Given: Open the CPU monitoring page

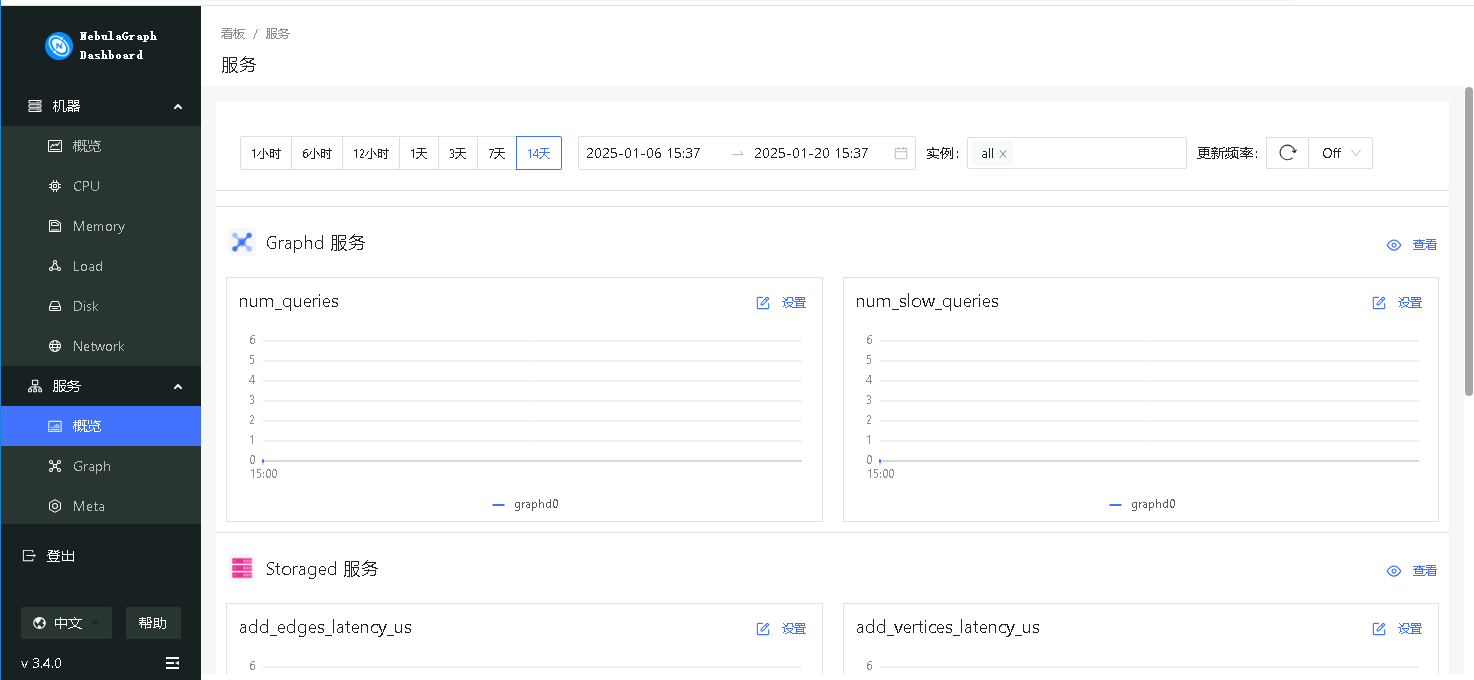Looking at the screenshot, I should tap(100, 186).
